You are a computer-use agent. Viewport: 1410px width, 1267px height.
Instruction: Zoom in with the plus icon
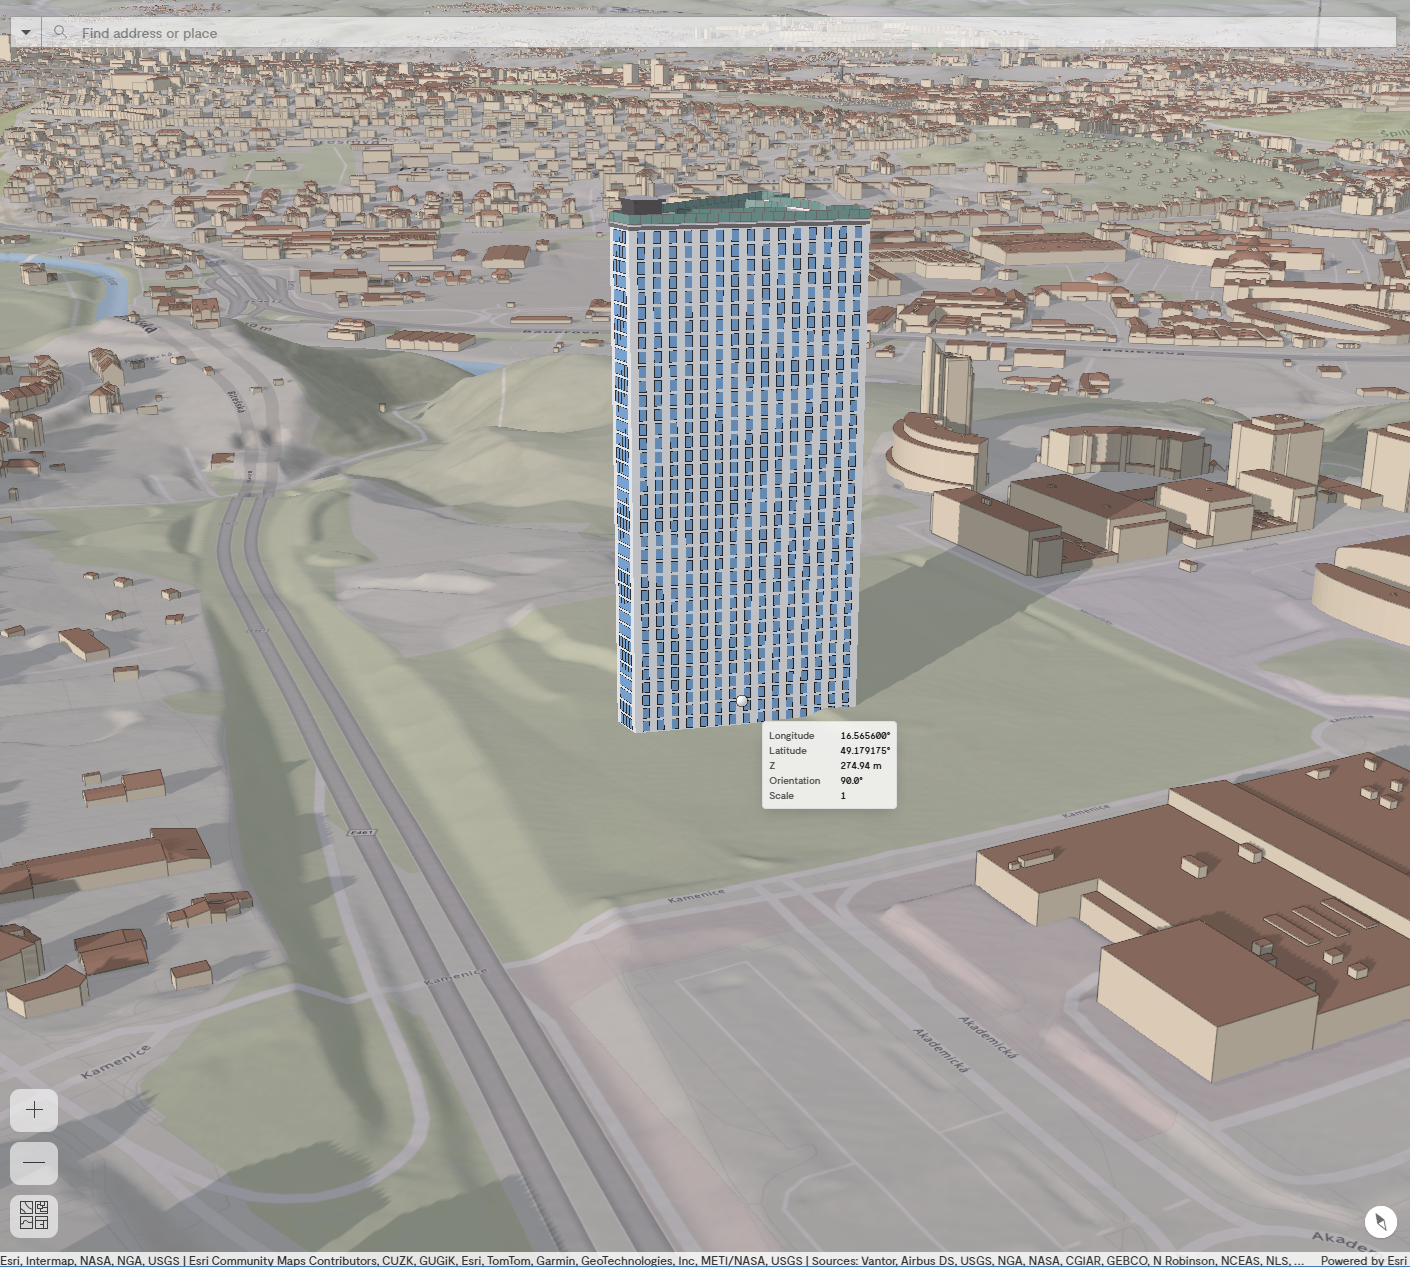tap(33, 1110)
